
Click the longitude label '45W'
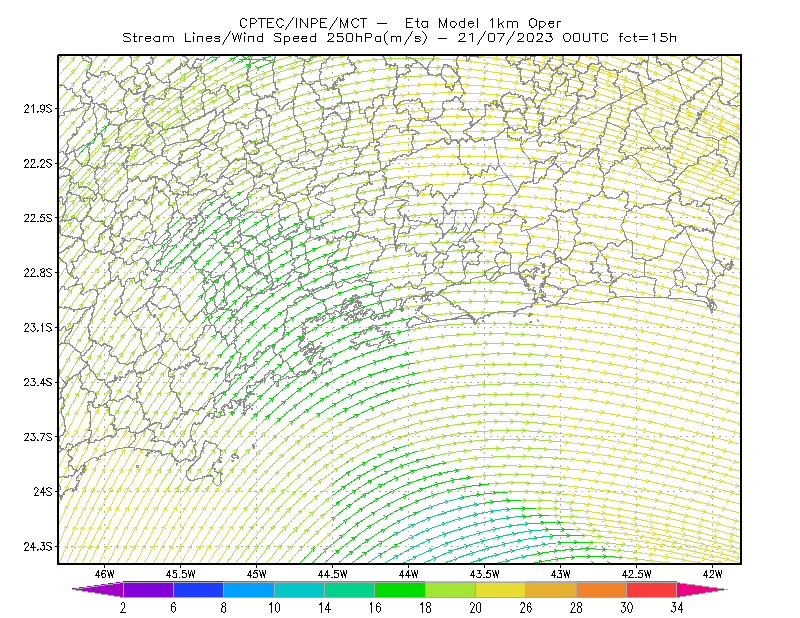click(257, 574)
